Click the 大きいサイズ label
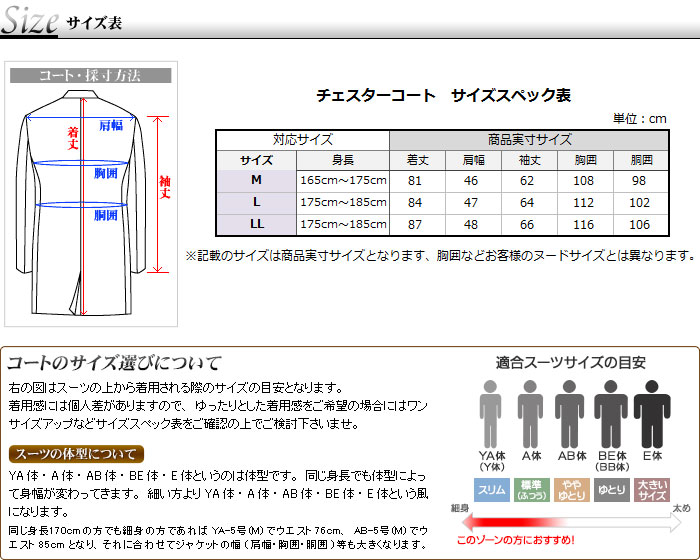The width and height of the screenshot is (700, 560). coord(652,490)
